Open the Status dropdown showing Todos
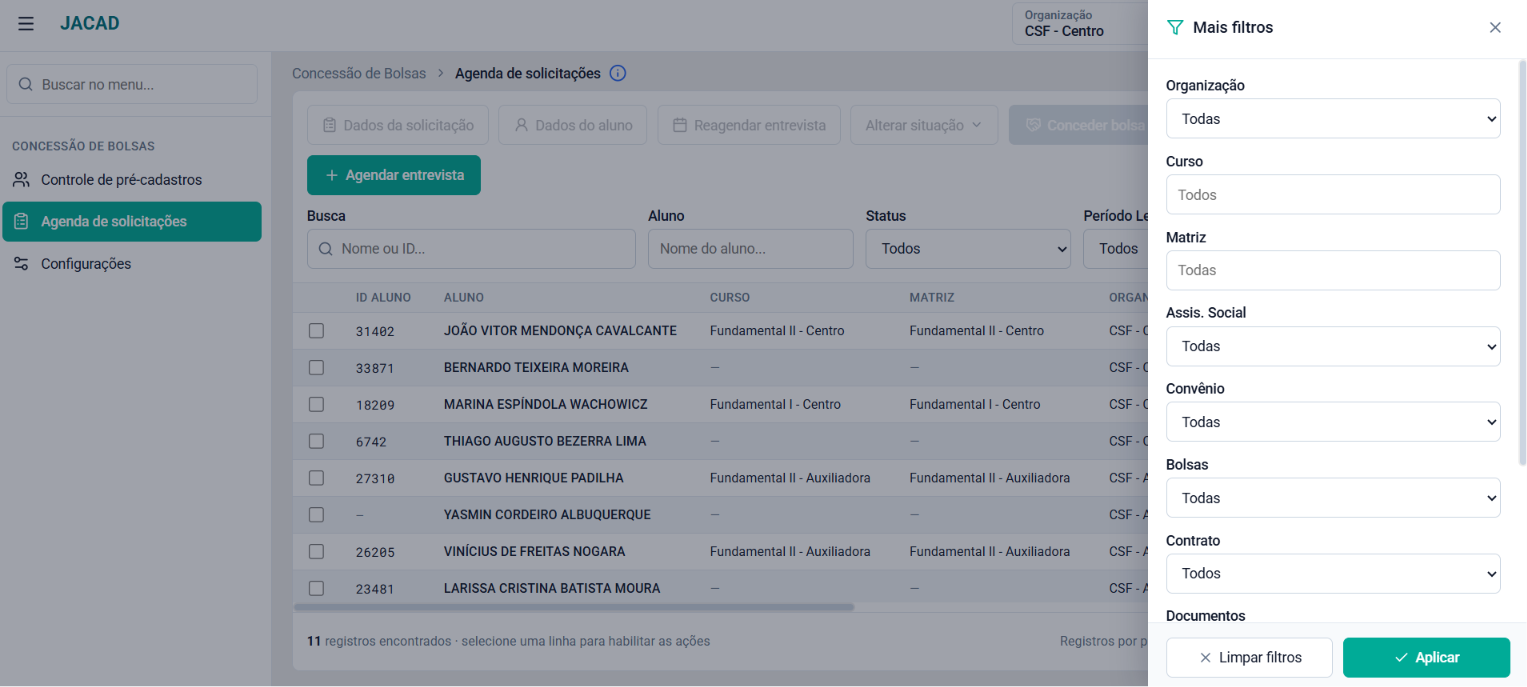Viewport: 1527px width, 687px height. [x=968, y=249]
